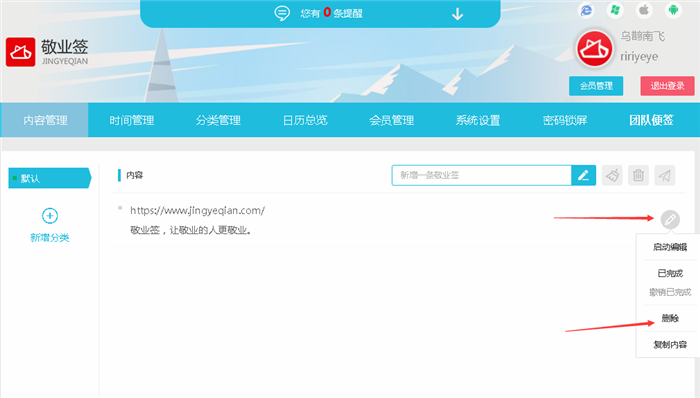This screenshot has width=700, height=398.
Task: Click the round pencil edit icon on note
Action: (670, 219)
